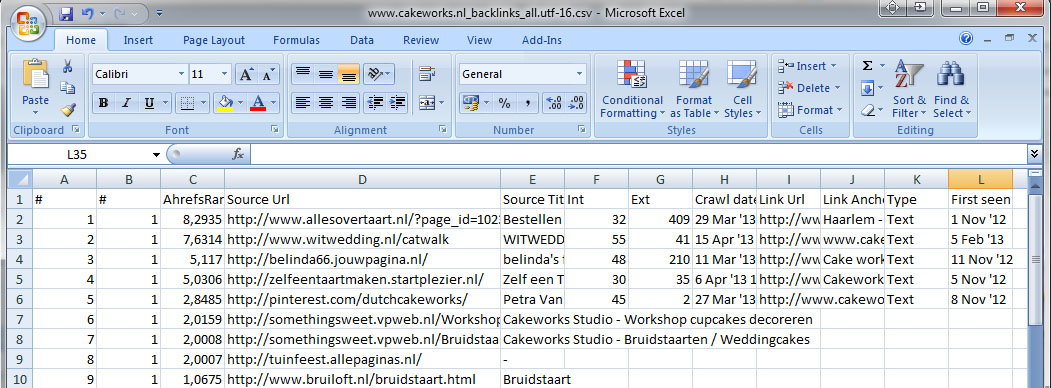Open the Review tab
Image resolution: width=1051 pixels, height=388 pixels.
point(421,40)
